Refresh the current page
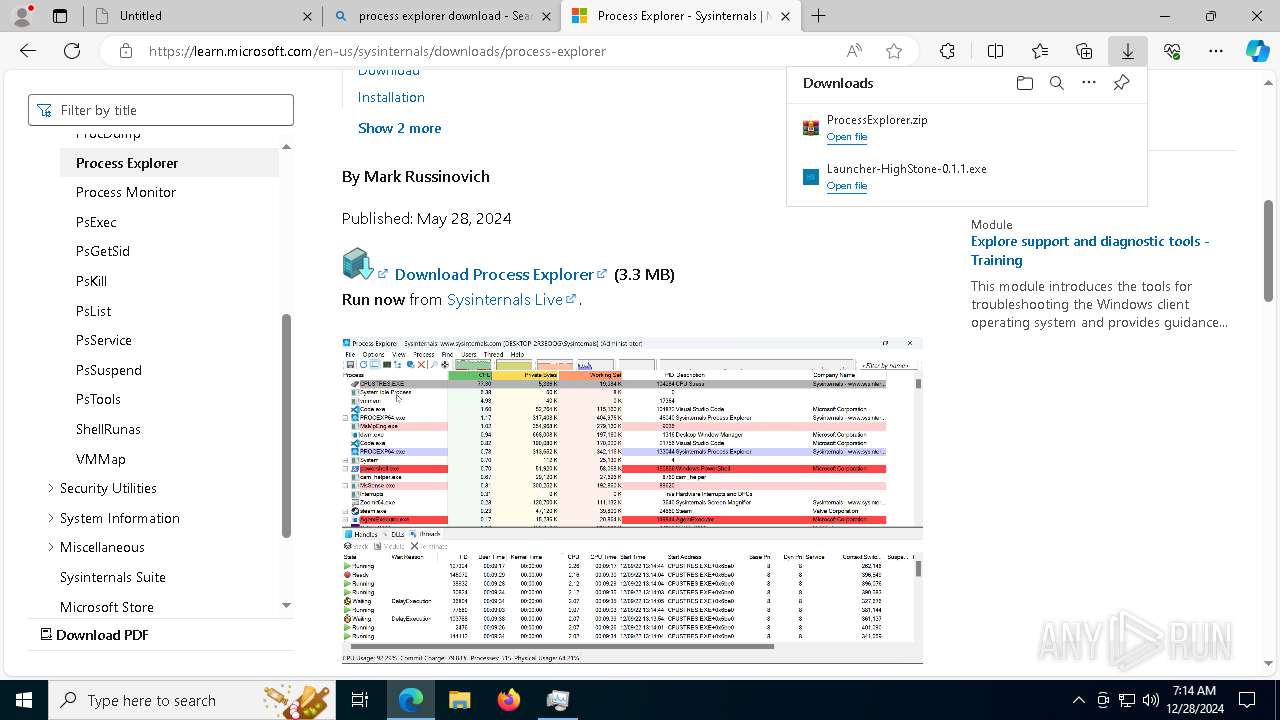 click(72, 51)
